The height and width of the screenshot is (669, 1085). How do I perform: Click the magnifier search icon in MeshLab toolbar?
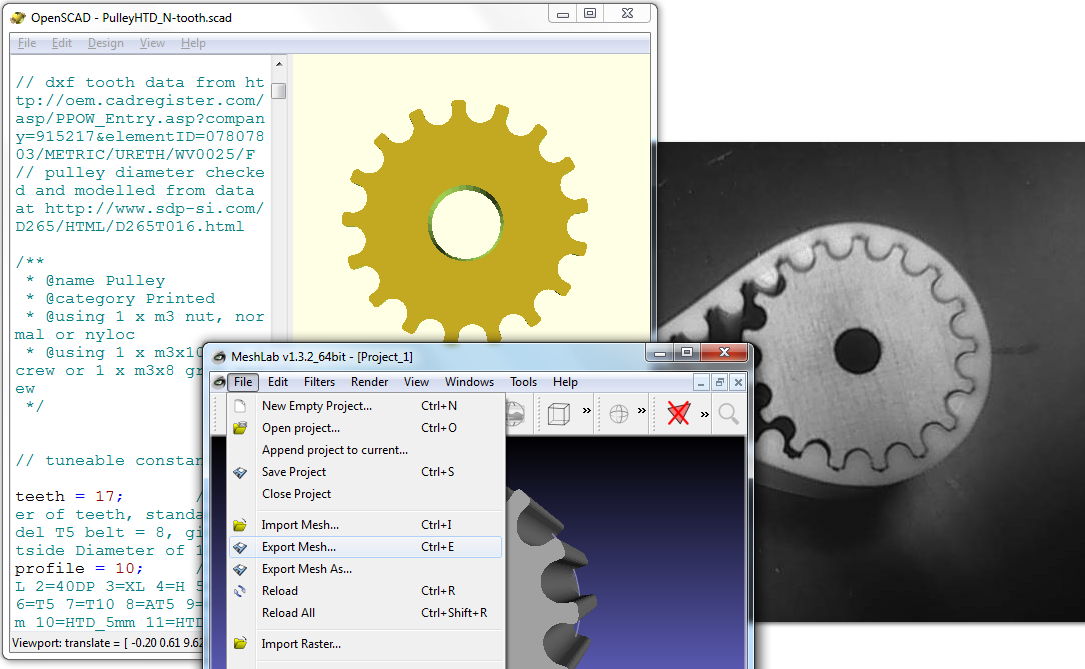(728, 414)
